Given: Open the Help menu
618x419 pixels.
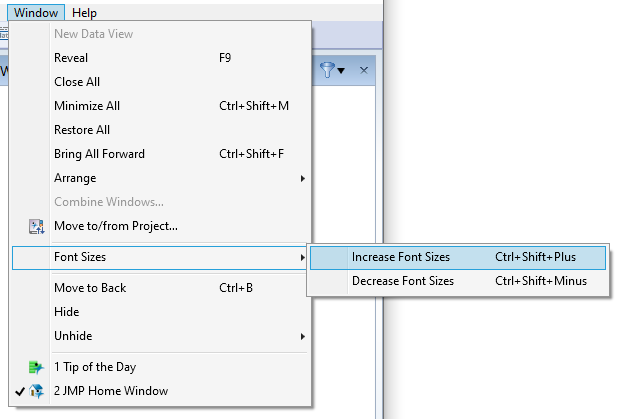Looking at the screenshot, I should coord(85,13).
